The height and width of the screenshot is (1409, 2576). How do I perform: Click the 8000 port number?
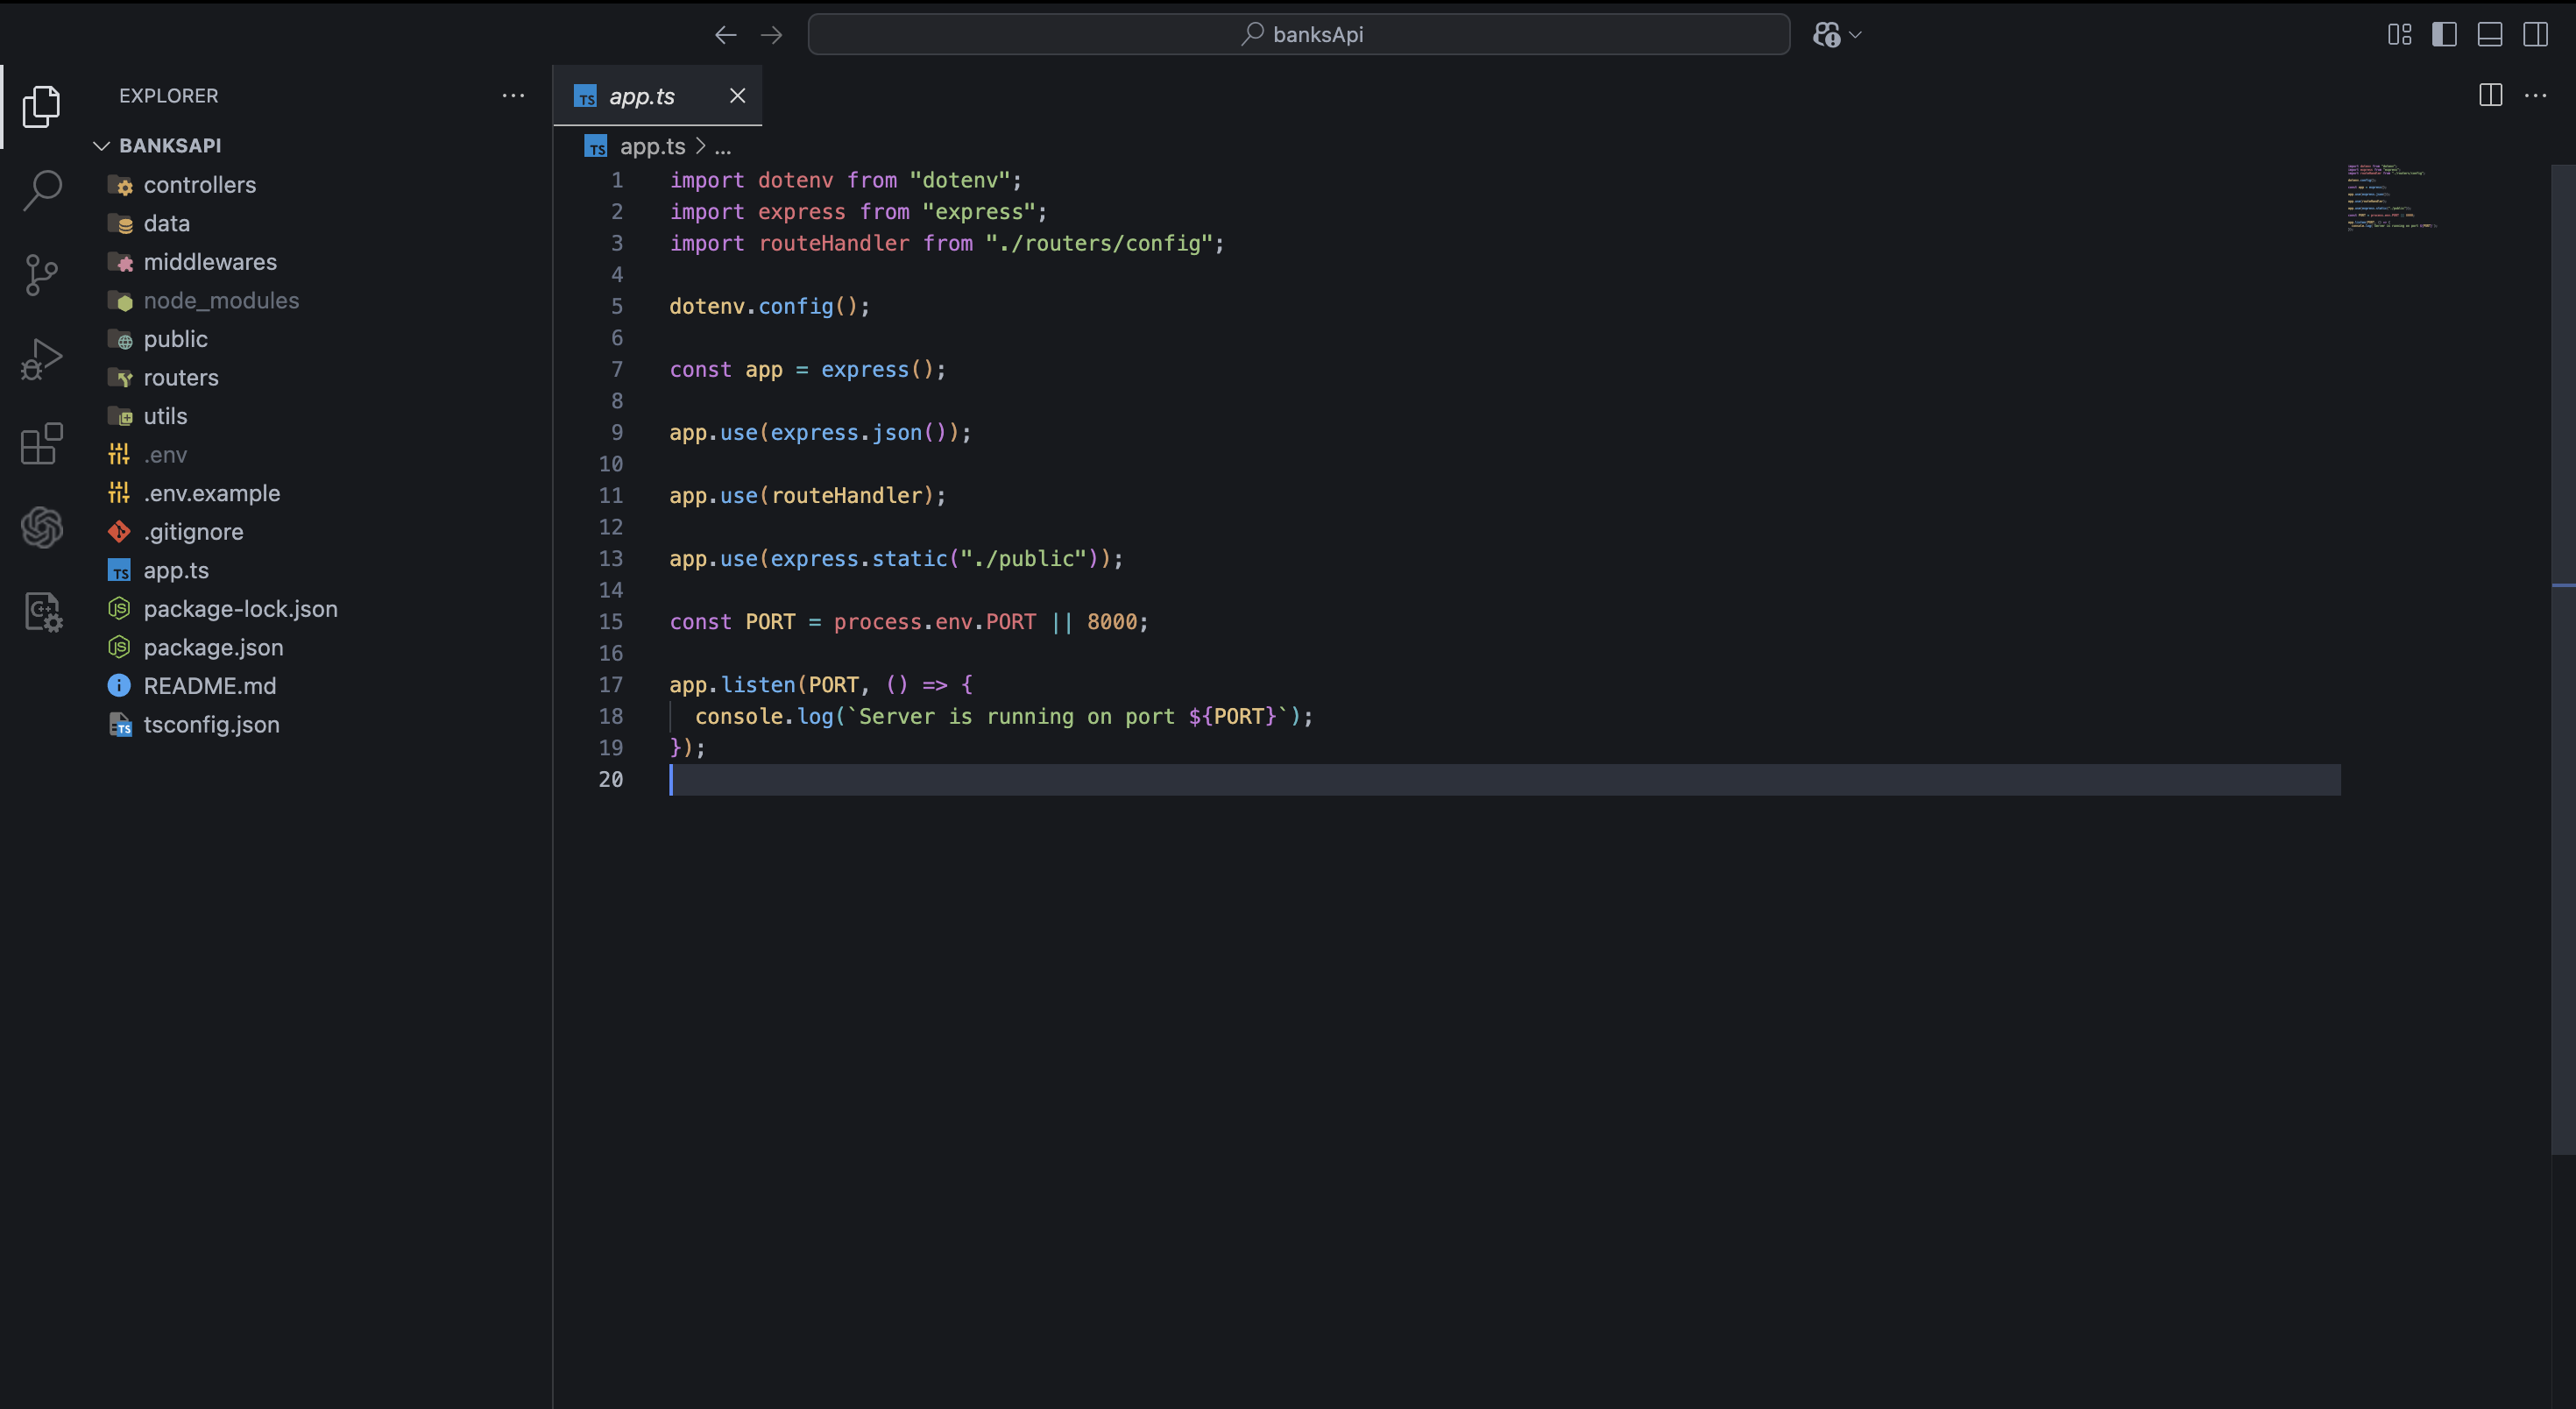[1112, 621]
